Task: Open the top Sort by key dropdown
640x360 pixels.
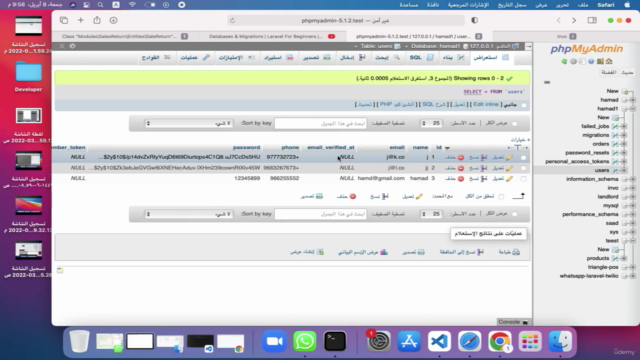Action: tap(189, 123)
